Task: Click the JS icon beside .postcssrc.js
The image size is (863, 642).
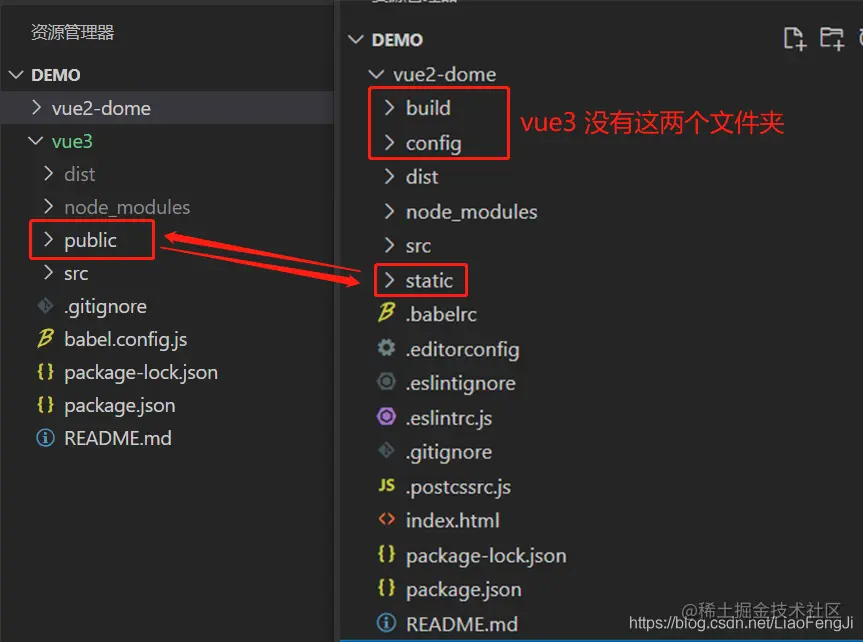Action: (386, 485)
